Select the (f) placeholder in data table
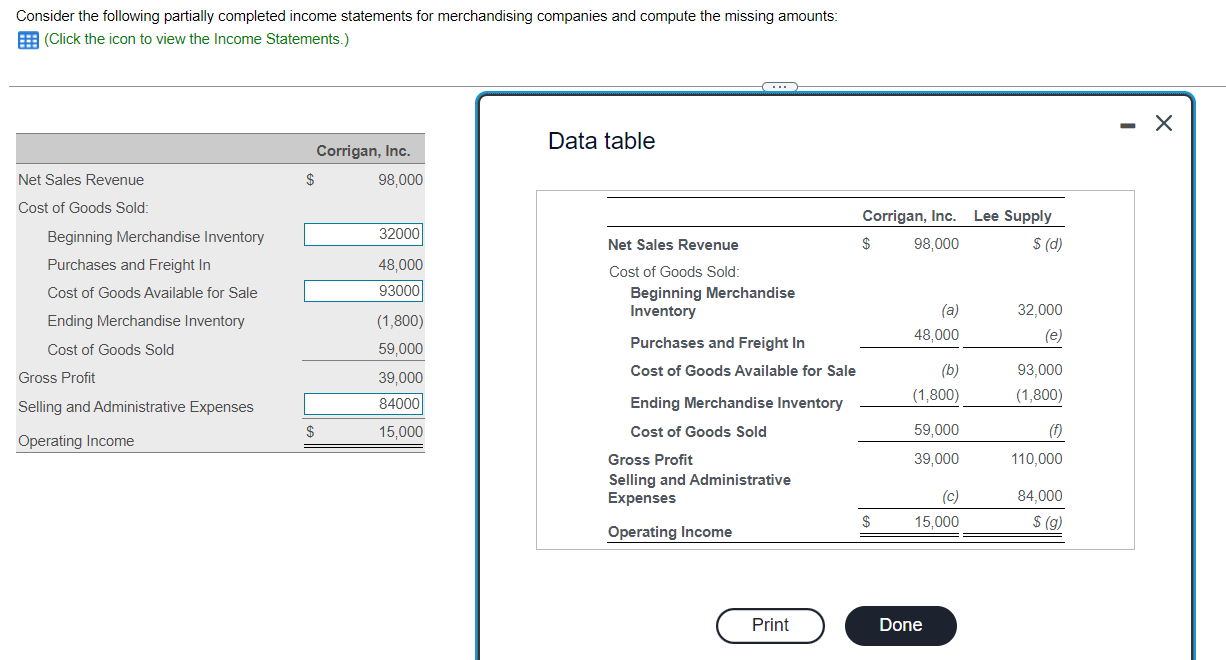This screenshot has width=1226, height=660. 1055,430
